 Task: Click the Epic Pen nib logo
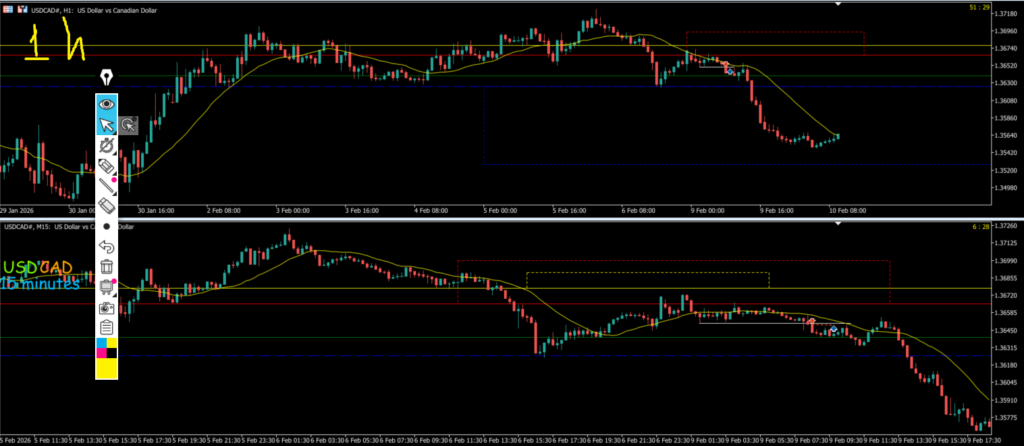tap(106, 77)
